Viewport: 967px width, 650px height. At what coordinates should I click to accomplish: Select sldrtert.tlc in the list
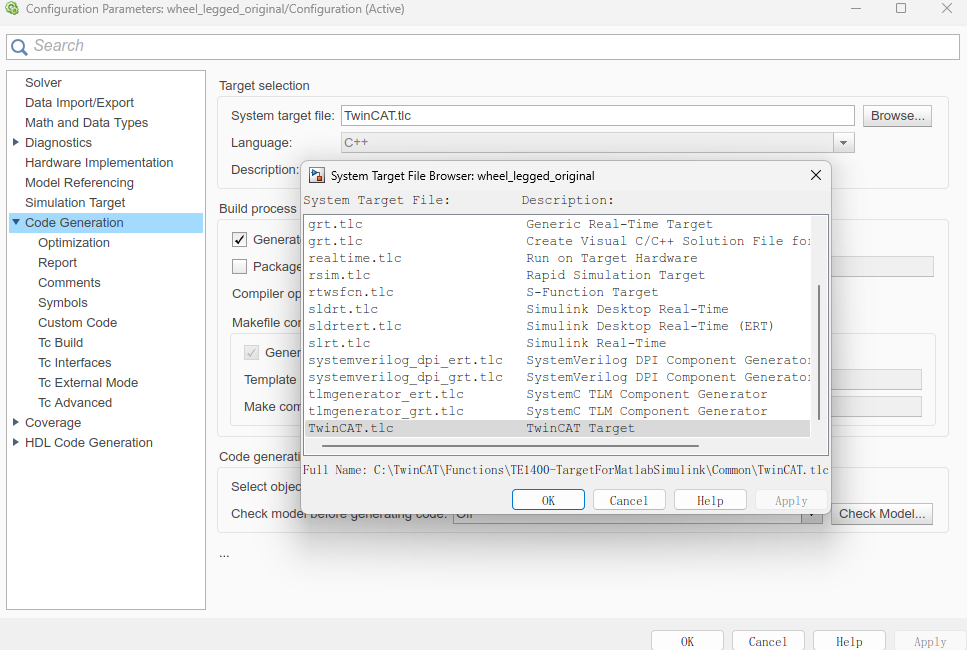tap(558, 326)
